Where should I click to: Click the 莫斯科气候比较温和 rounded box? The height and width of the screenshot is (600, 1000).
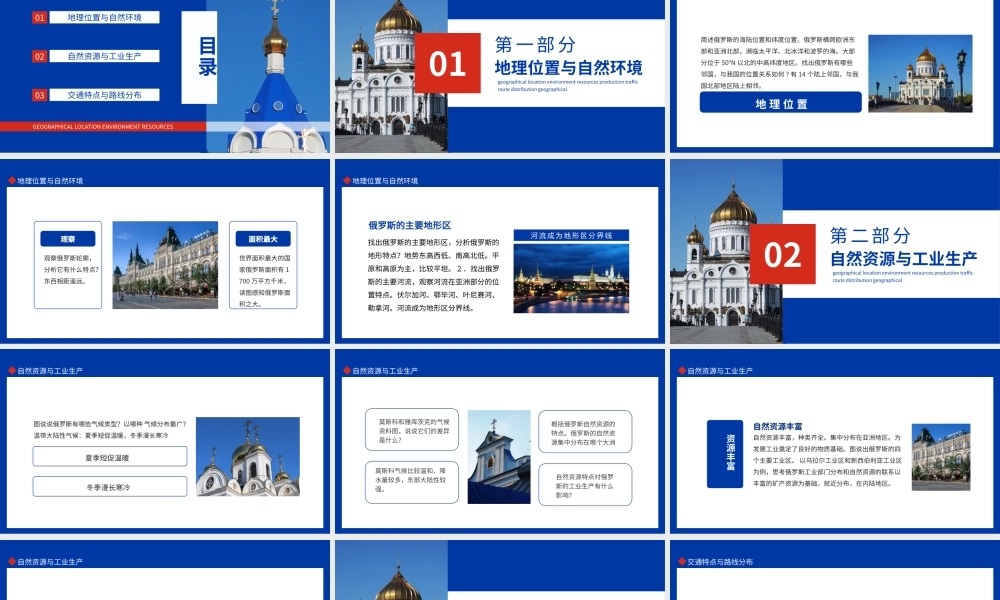pyautogui.click(x=412, y=482)
